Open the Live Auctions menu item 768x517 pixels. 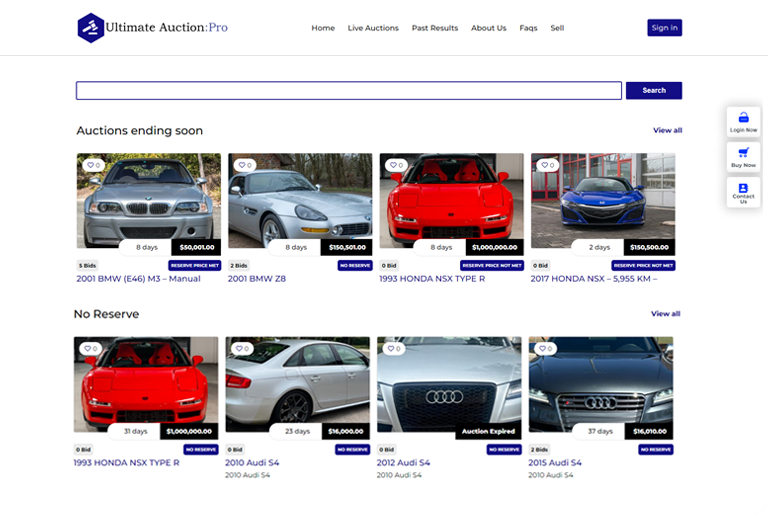click(373, 28)
